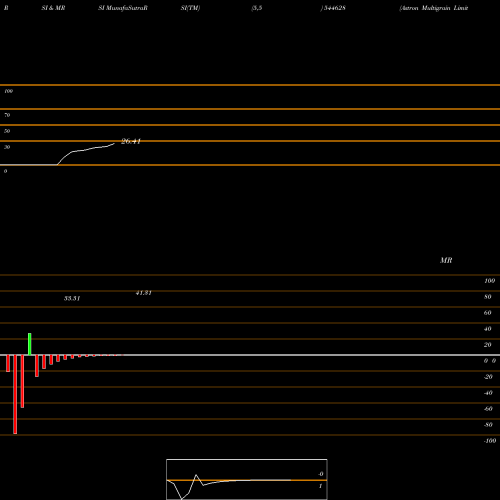Click the 20 label on lower right axis
The height and width of the screenshot is (500, 500).
(x=488, y=345)
